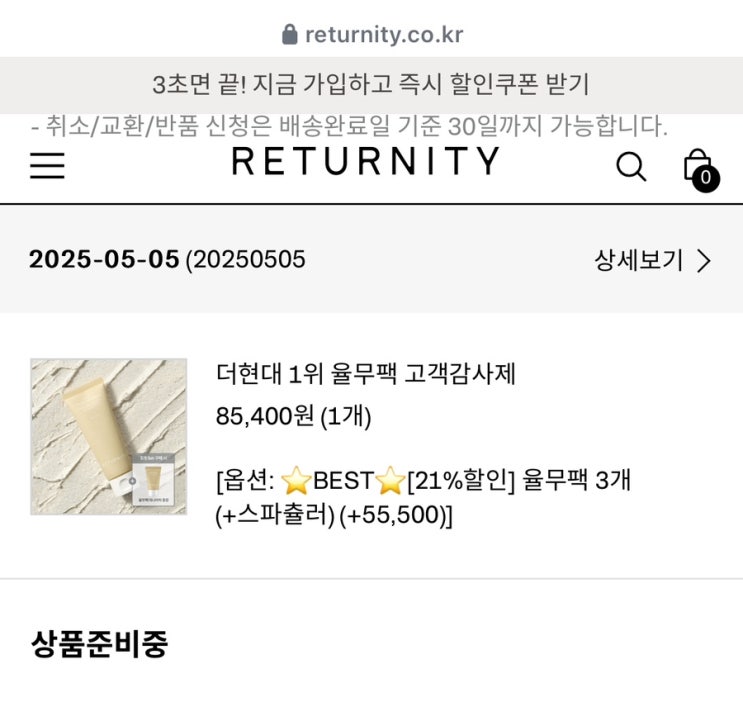Select the order number starting 20250505

(246, 260)
